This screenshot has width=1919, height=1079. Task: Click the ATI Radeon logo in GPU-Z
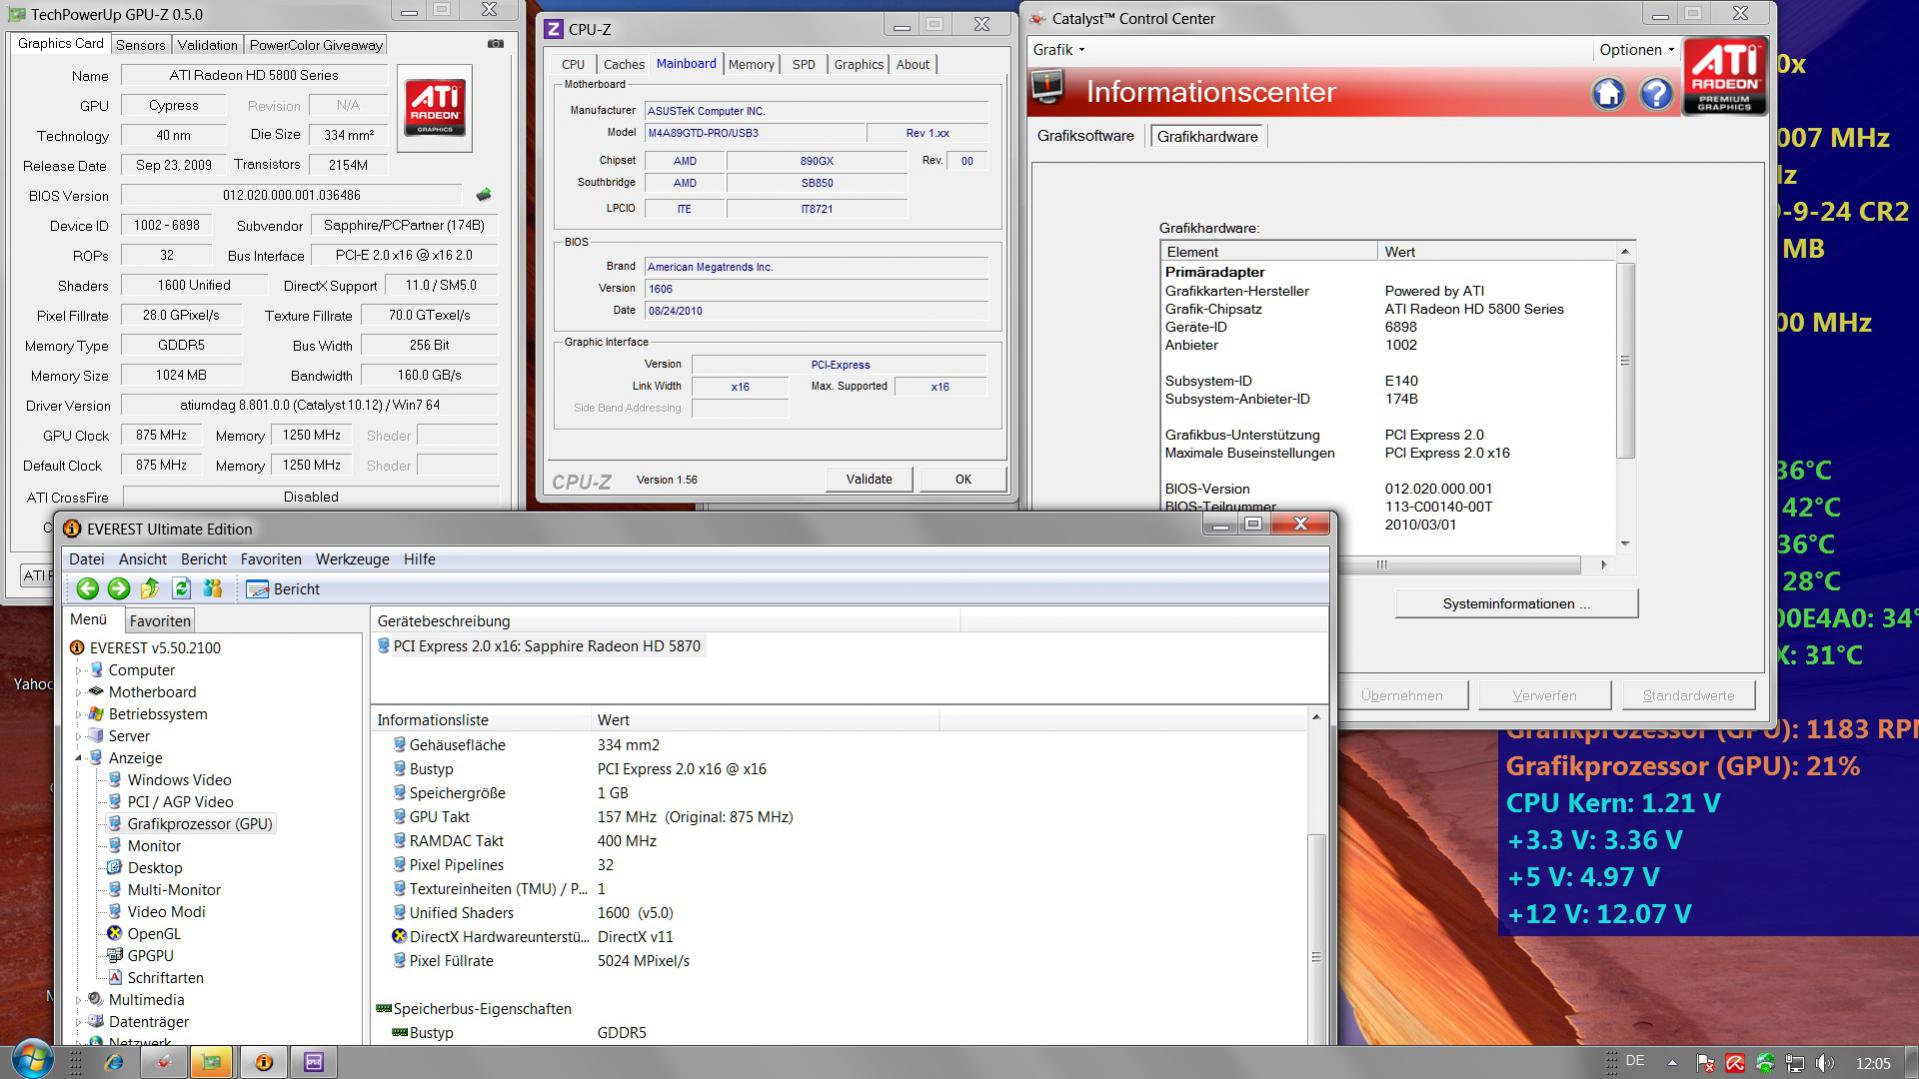click(435, 108)
